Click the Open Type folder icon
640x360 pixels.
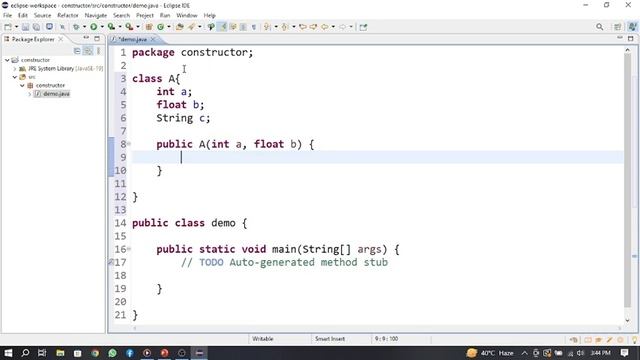click(x=180, y=27)
